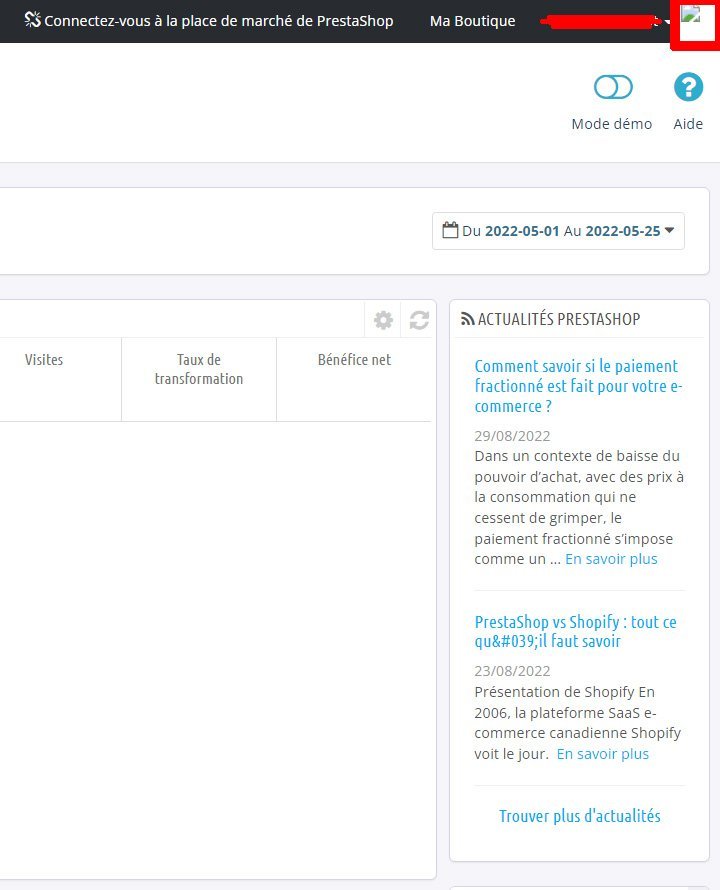The height and width of the screenshot is (890, 720).
Task: Click the 2022-05-25 end date
Action: coord(622,231)
